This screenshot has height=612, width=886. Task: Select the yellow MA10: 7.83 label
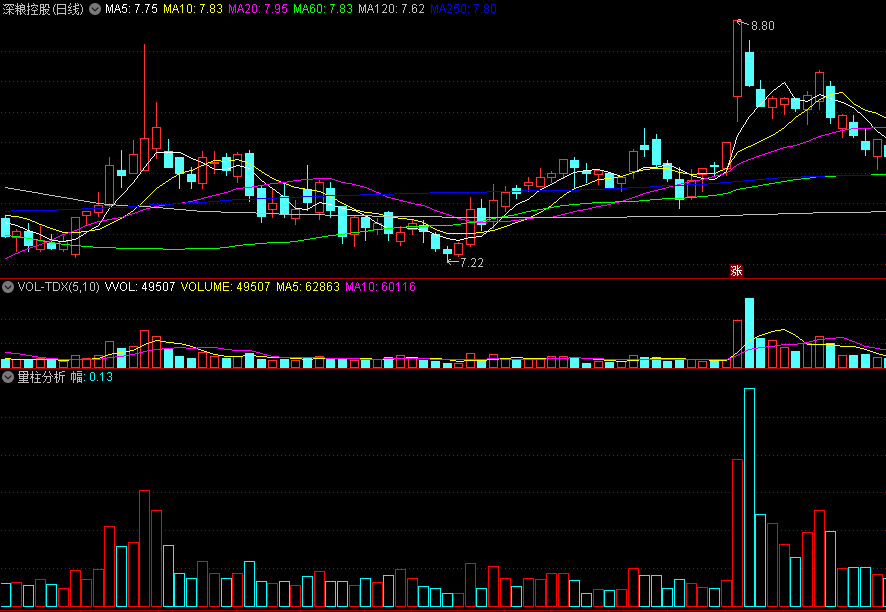pos(193,9)
